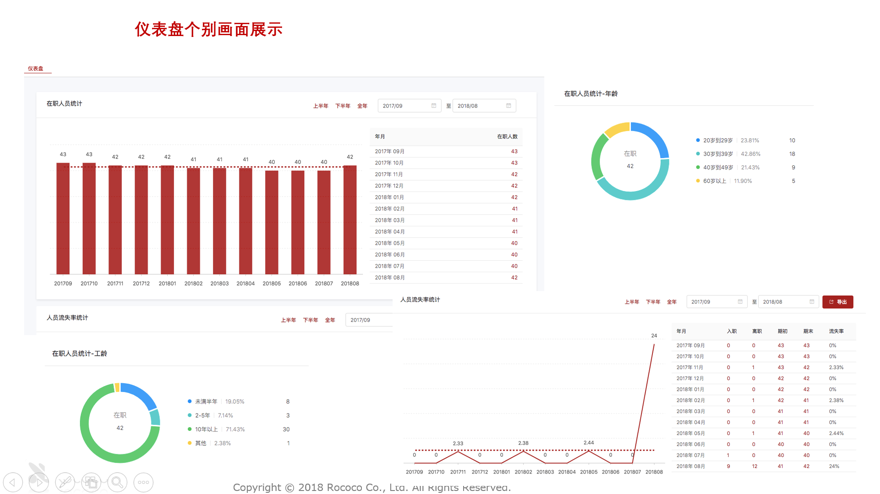Open 2018/08 date field beside 导出 button

(x=789, y=302)
